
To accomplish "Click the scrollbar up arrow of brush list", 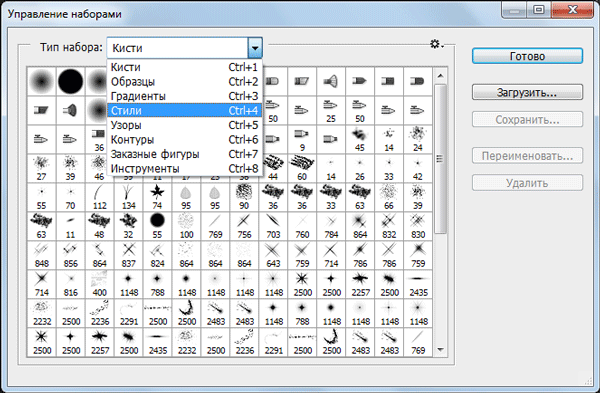I will 440,76.
